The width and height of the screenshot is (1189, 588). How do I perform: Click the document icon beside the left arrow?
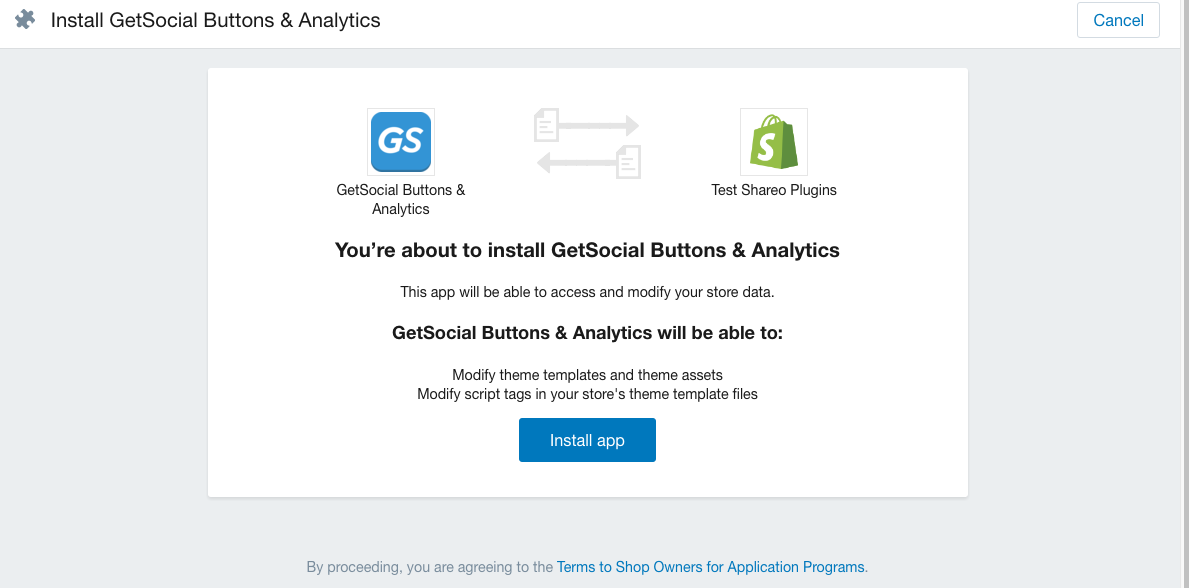click(x=629, y=162)
